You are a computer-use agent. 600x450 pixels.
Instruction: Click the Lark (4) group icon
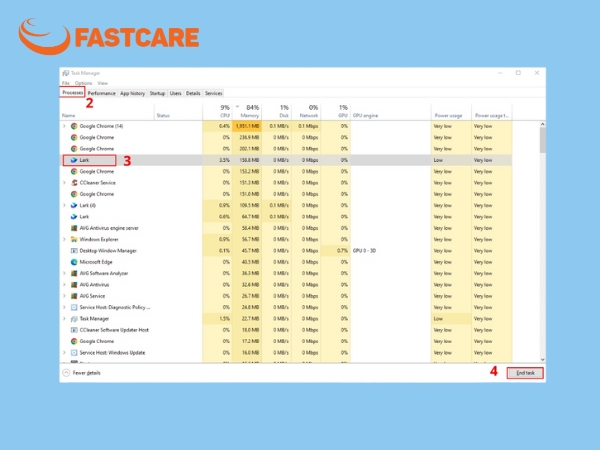pos(74,205)
